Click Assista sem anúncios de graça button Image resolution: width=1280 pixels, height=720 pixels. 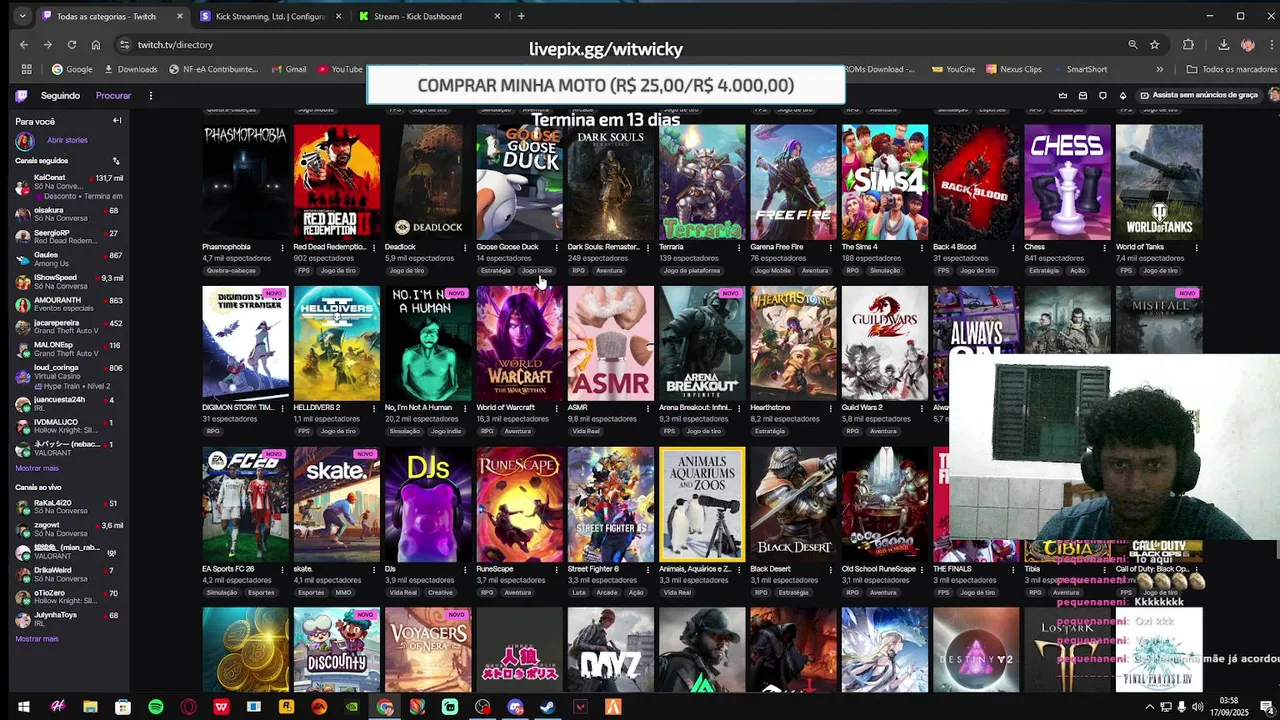pyautogui.click(x=1198, y=95)
